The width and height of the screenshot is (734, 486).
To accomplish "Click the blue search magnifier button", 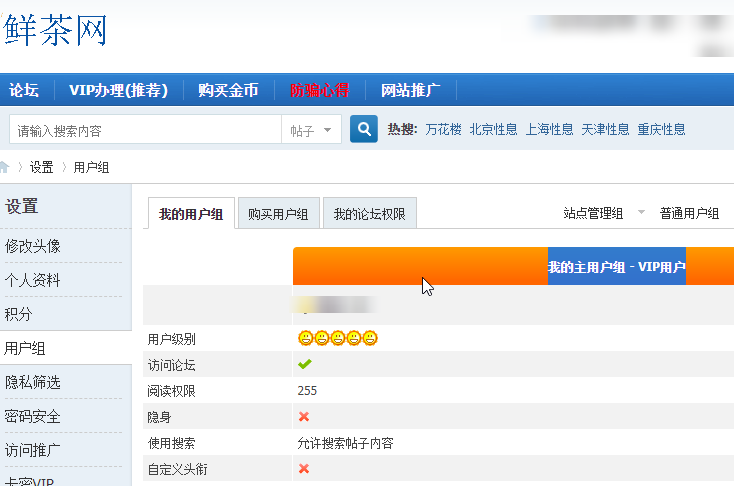I will tap(364, 129).
